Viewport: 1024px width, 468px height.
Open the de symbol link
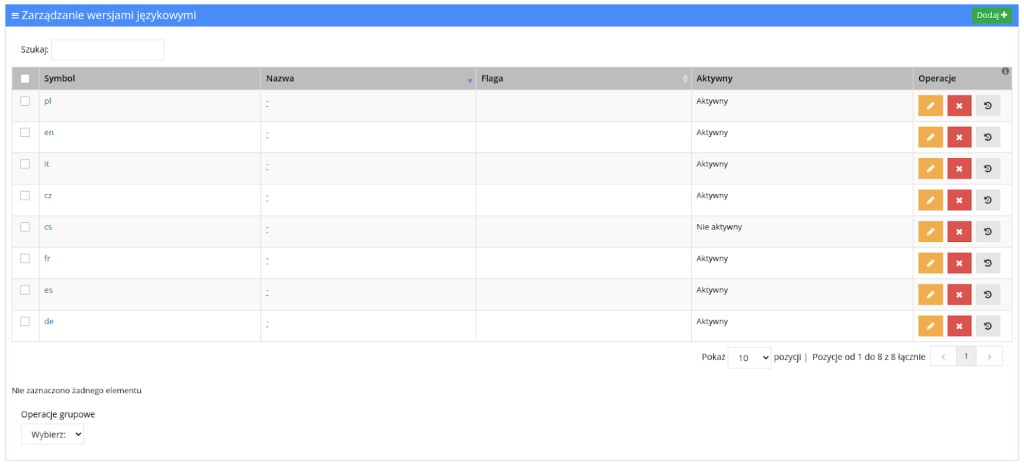[49, 321]
